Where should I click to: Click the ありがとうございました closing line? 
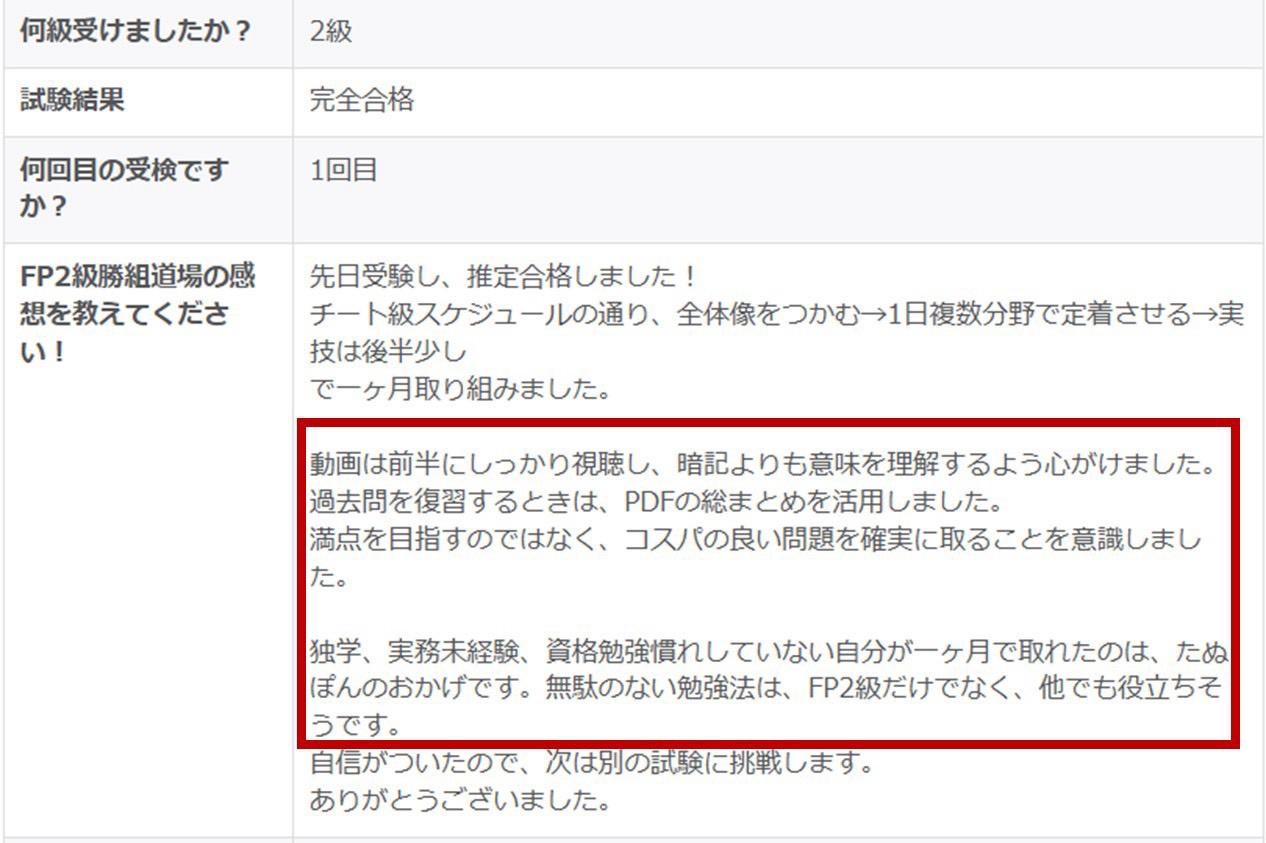pos(460,802)
